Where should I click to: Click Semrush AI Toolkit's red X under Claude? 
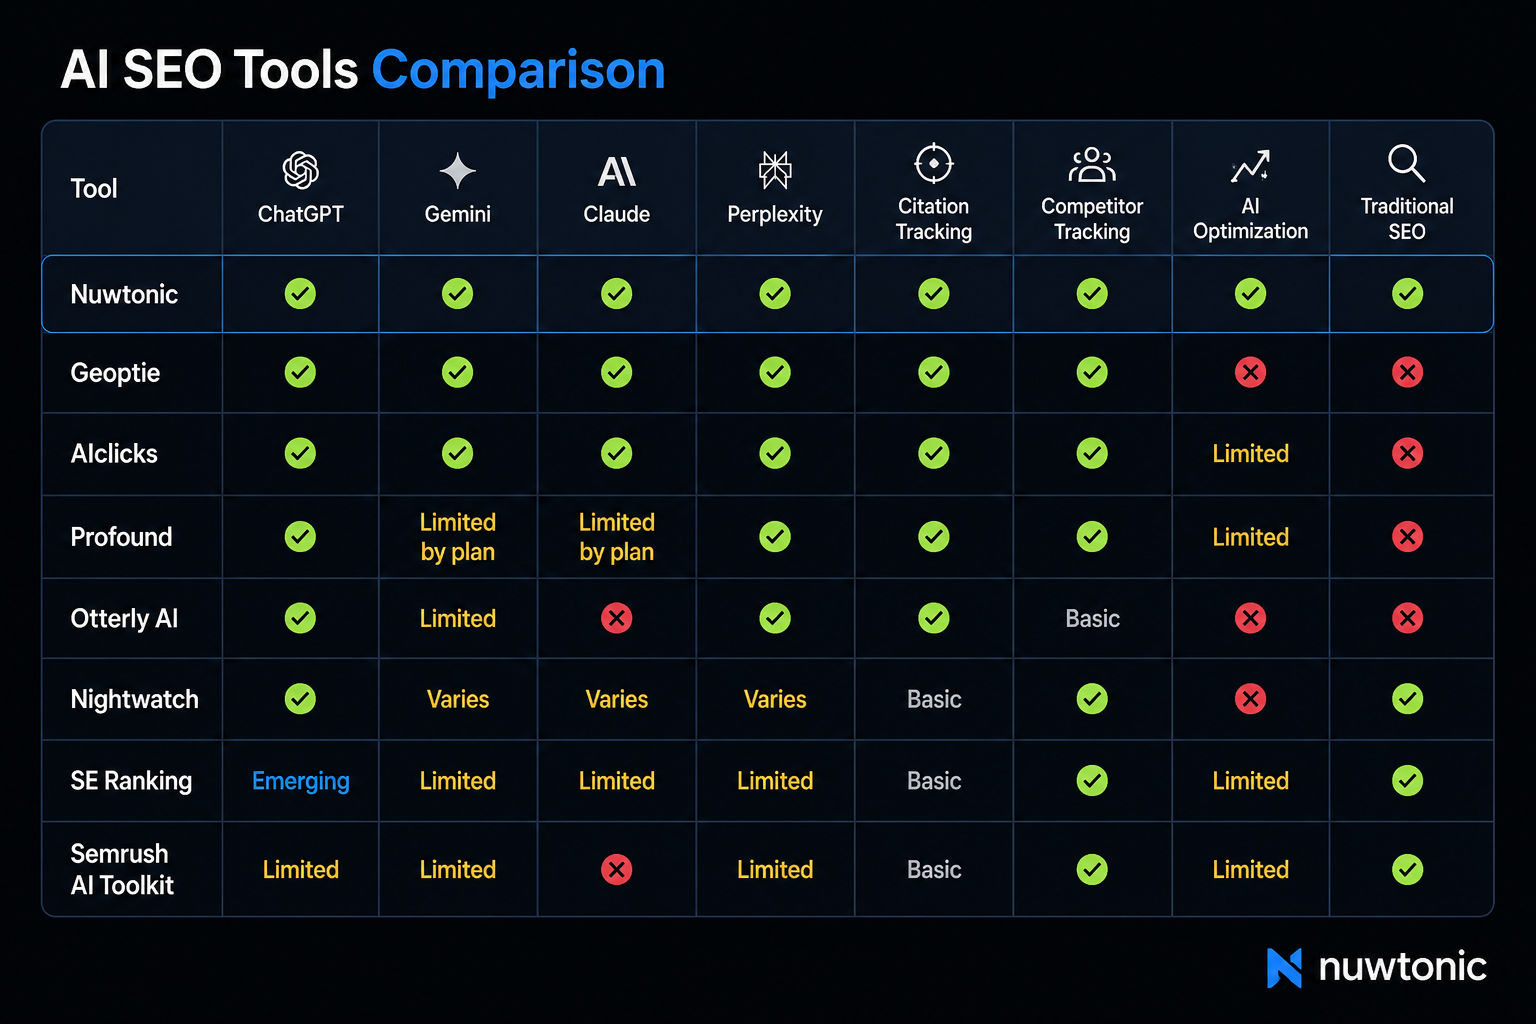tap(616, 870)
